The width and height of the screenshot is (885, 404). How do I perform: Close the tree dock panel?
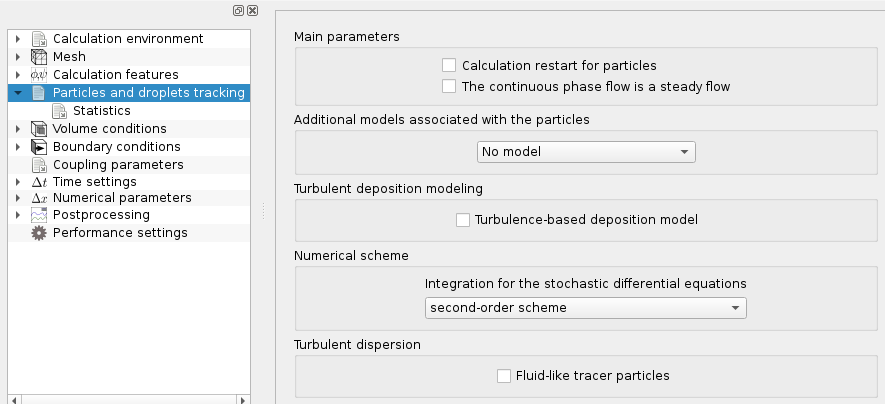[252, 10]
